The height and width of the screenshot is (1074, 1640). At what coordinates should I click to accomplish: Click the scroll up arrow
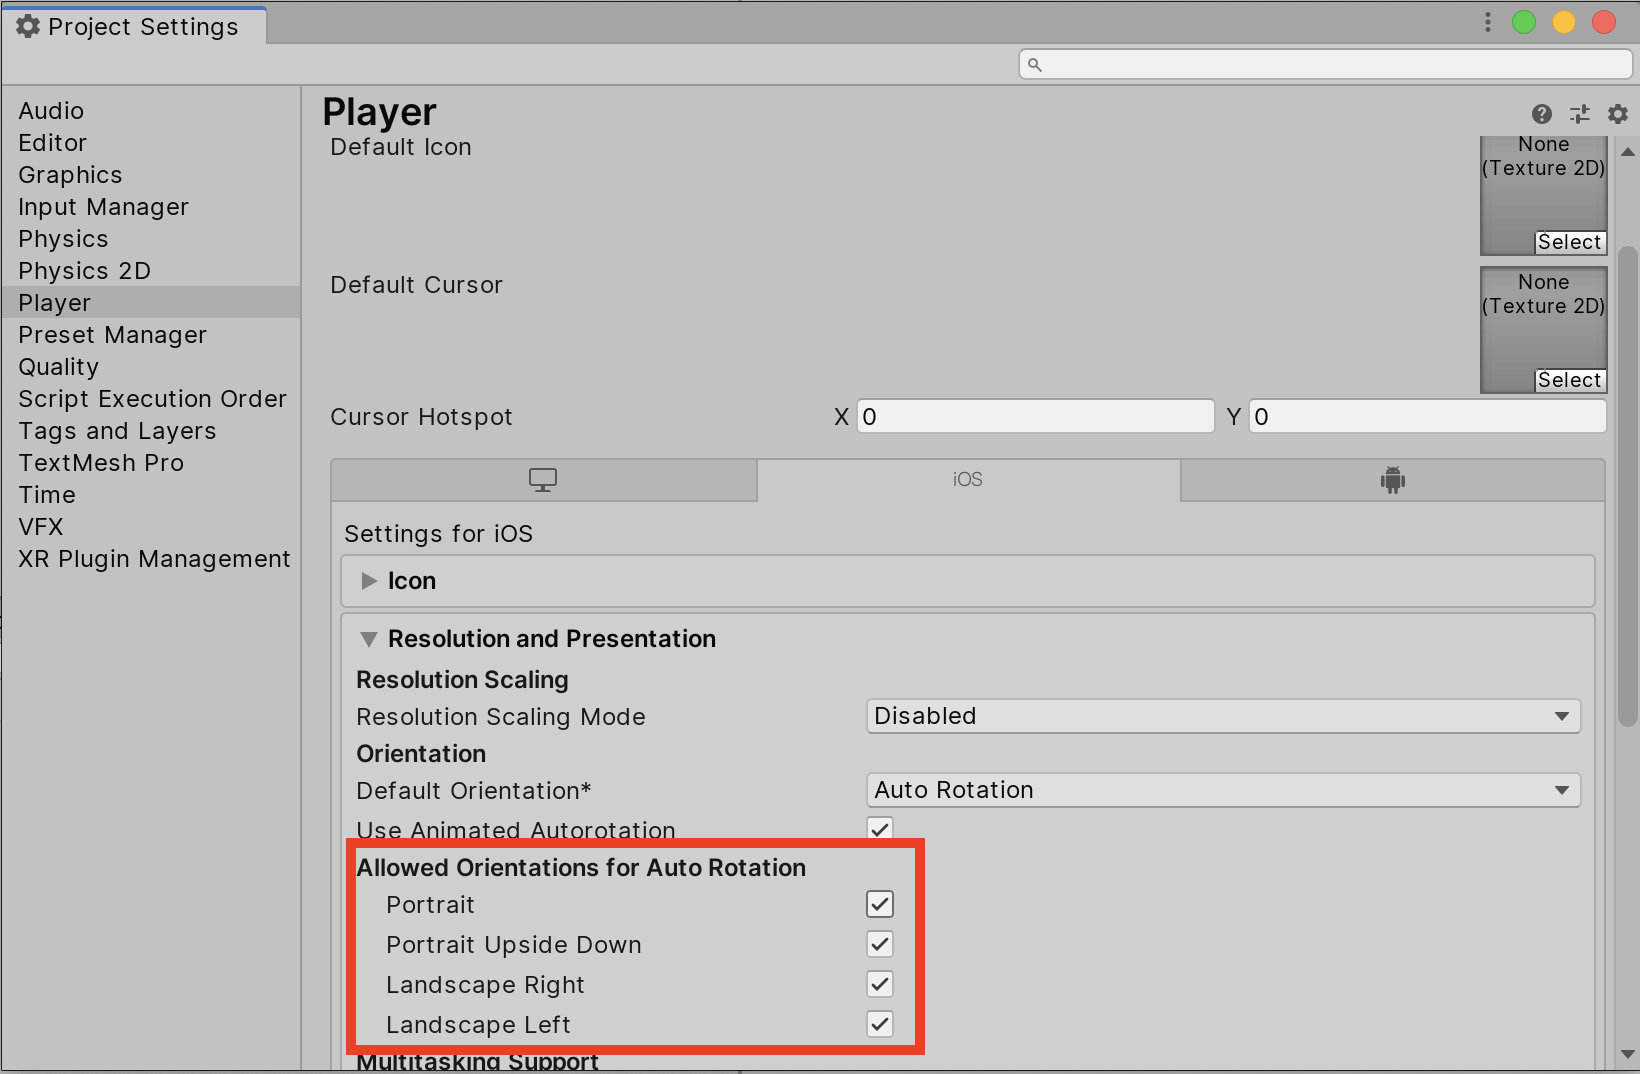click(x=1628, y=153)
